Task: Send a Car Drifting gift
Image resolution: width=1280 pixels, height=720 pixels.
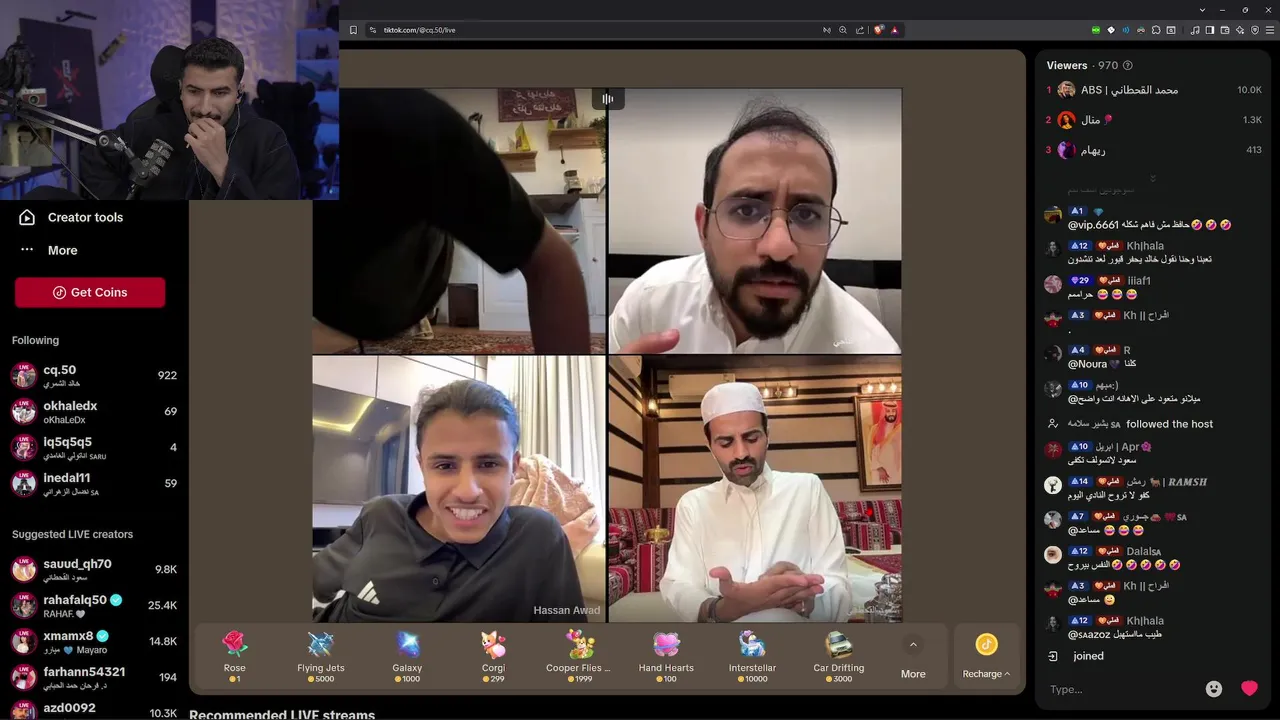Action: 838,656
